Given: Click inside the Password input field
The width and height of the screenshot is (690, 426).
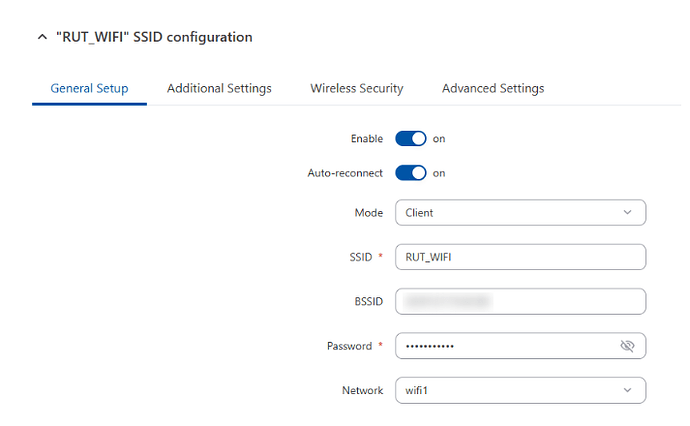Looking at the screenshot, I should coord(505,346).
